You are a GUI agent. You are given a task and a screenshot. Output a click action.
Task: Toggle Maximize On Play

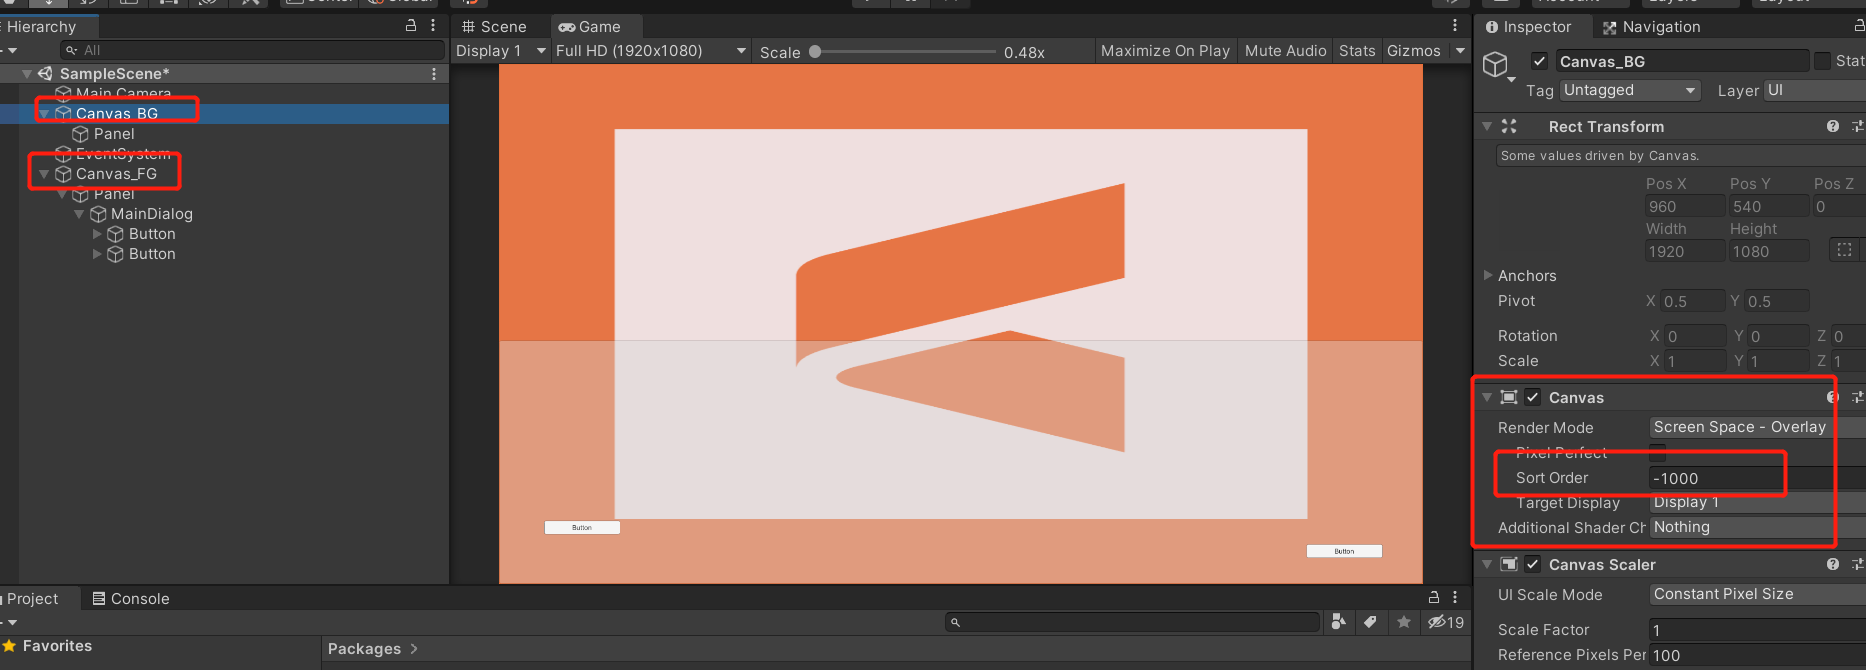[x=1165, y=51]
